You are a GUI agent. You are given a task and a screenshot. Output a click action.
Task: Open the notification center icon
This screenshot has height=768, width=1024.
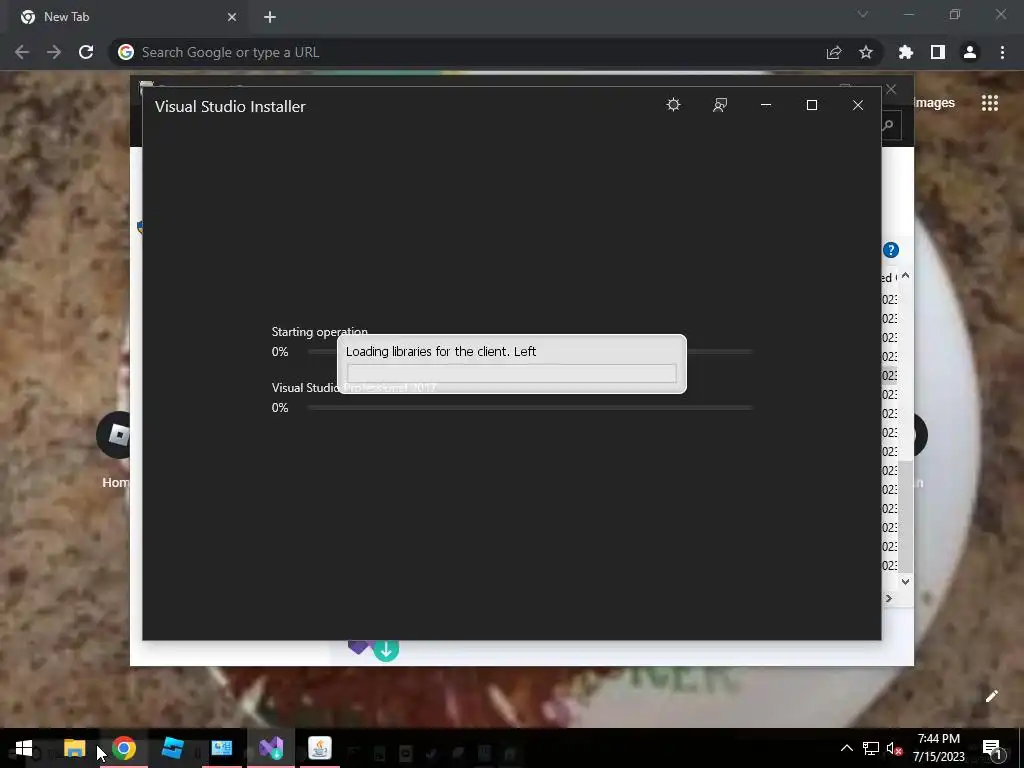point(992,748)
